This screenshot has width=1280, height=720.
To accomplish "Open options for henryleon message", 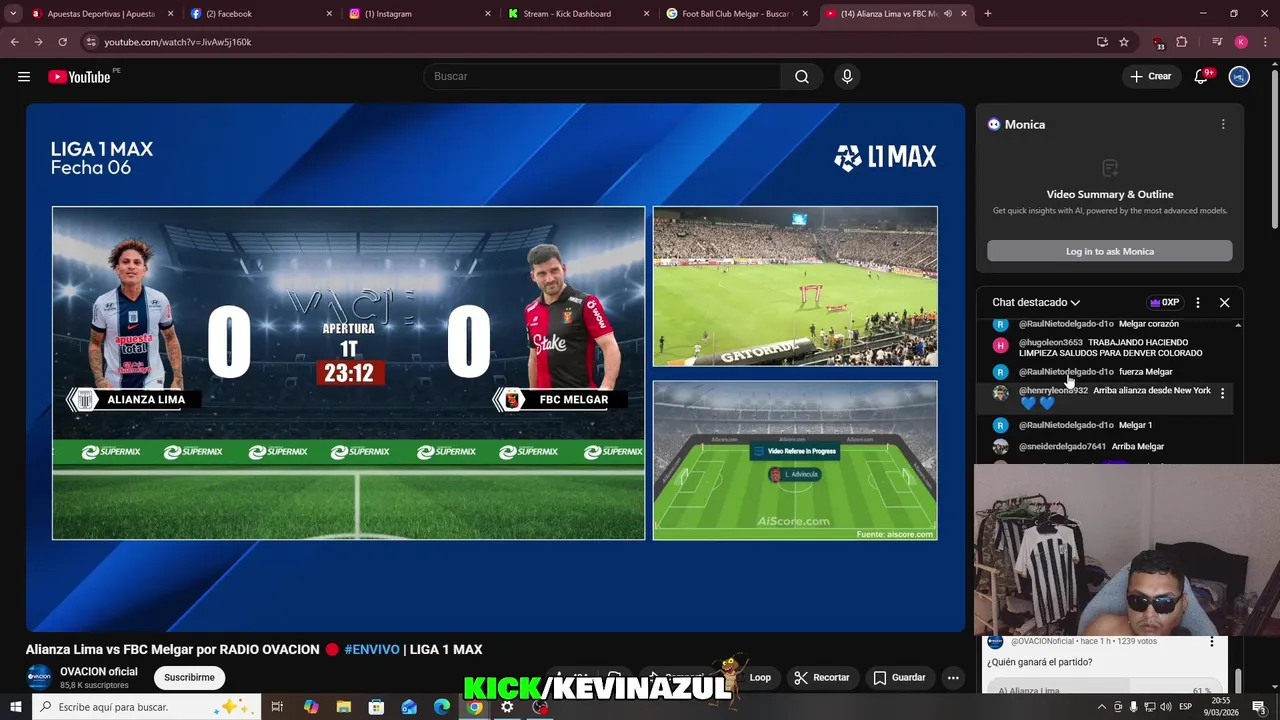I will tap(1222, 394).
